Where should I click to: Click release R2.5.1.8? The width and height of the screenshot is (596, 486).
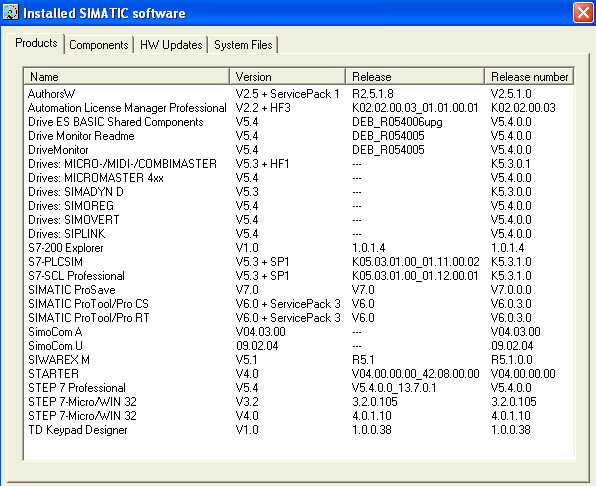click(x=372, y=93)
